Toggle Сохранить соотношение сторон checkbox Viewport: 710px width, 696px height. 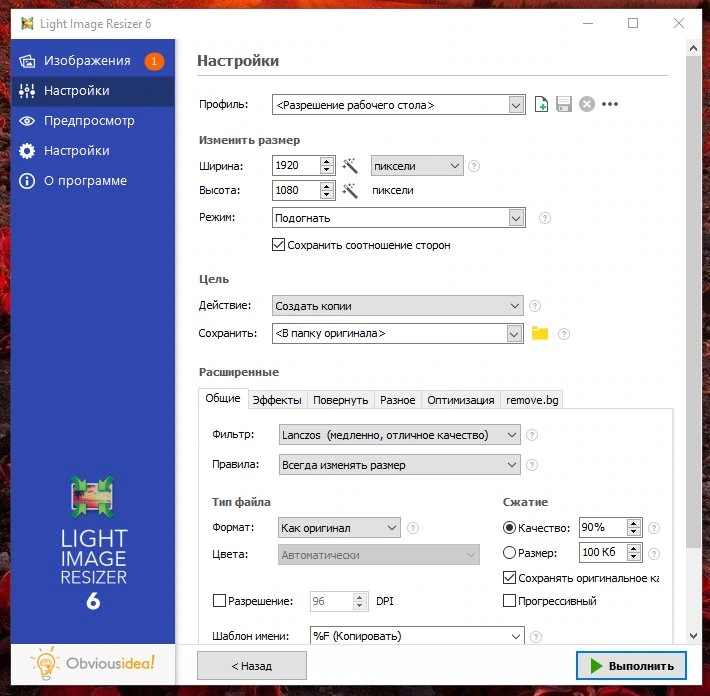278,245
